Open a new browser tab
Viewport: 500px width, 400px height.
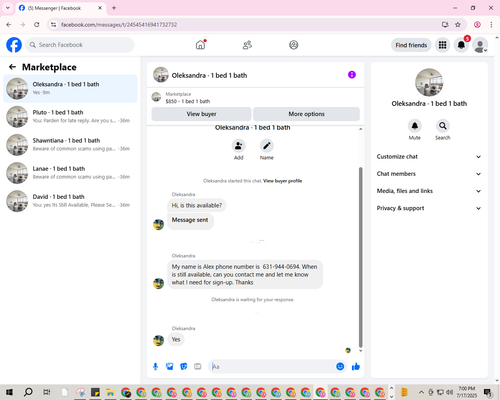pos(114,8)
